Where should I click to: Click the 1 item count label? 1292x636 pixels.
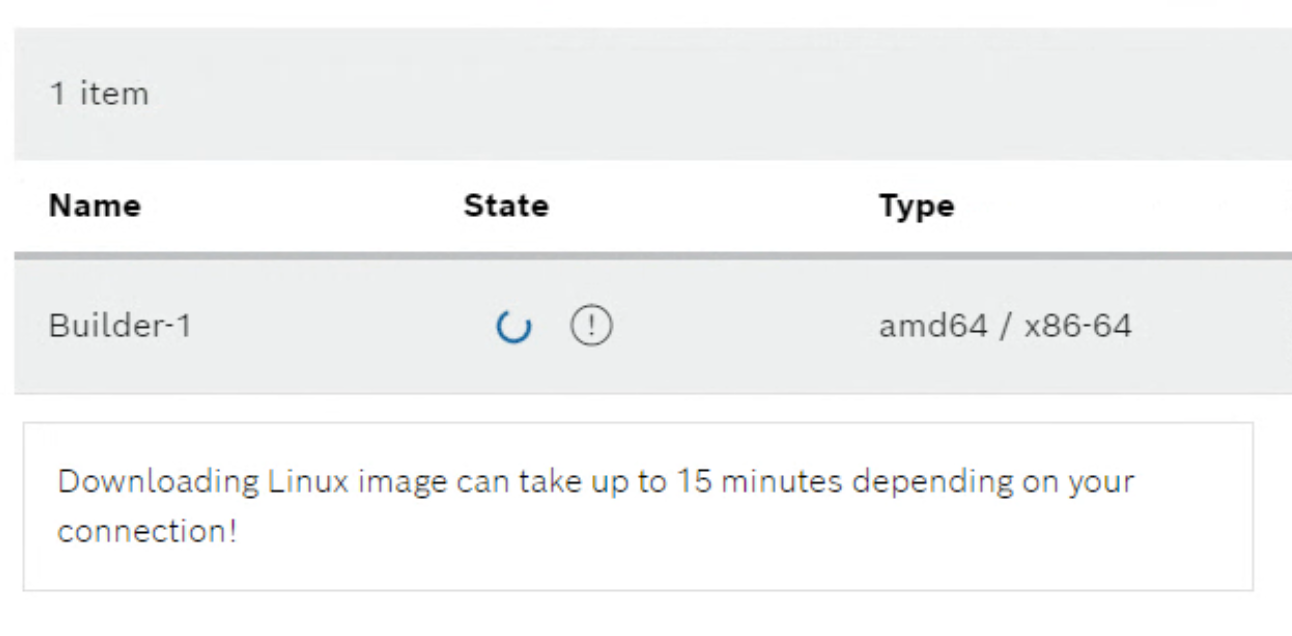100,93
